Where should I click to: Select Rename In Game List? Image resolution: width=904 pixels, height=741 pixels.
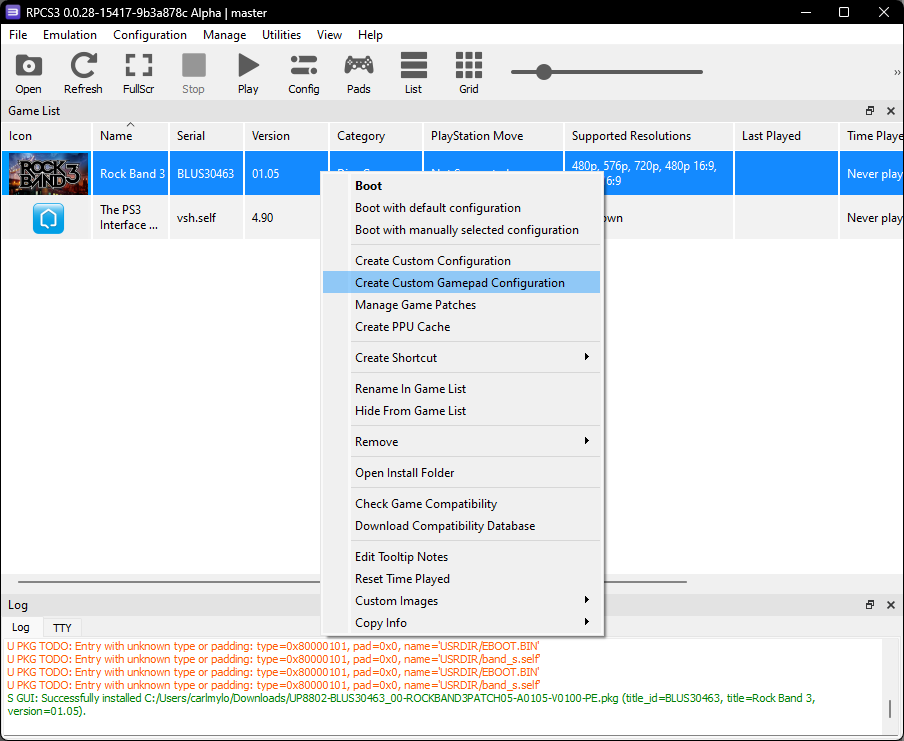[x=461, y=389]
